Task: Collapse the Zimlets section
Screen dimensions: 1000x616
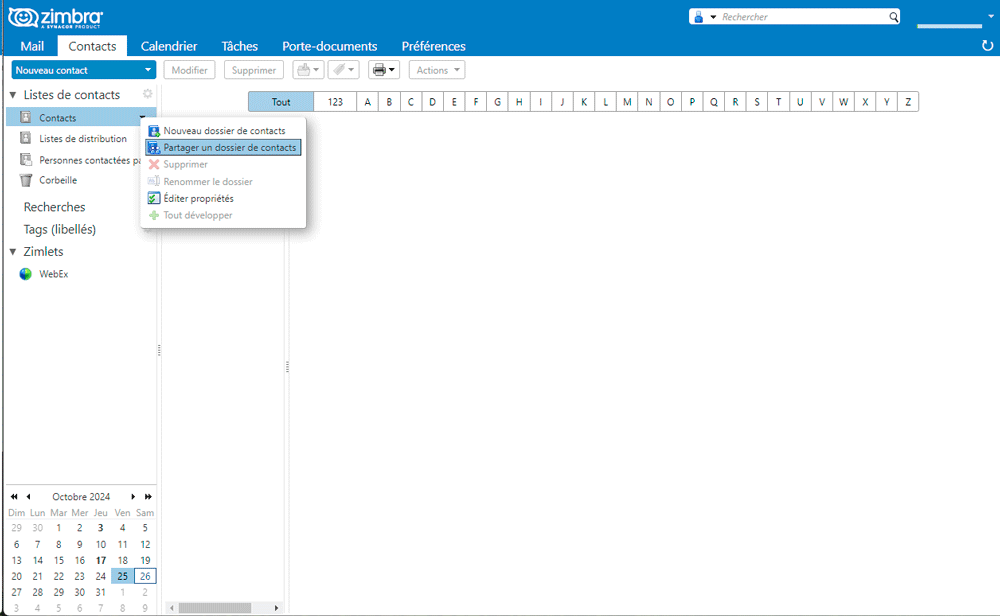Action: click(13, 252)
